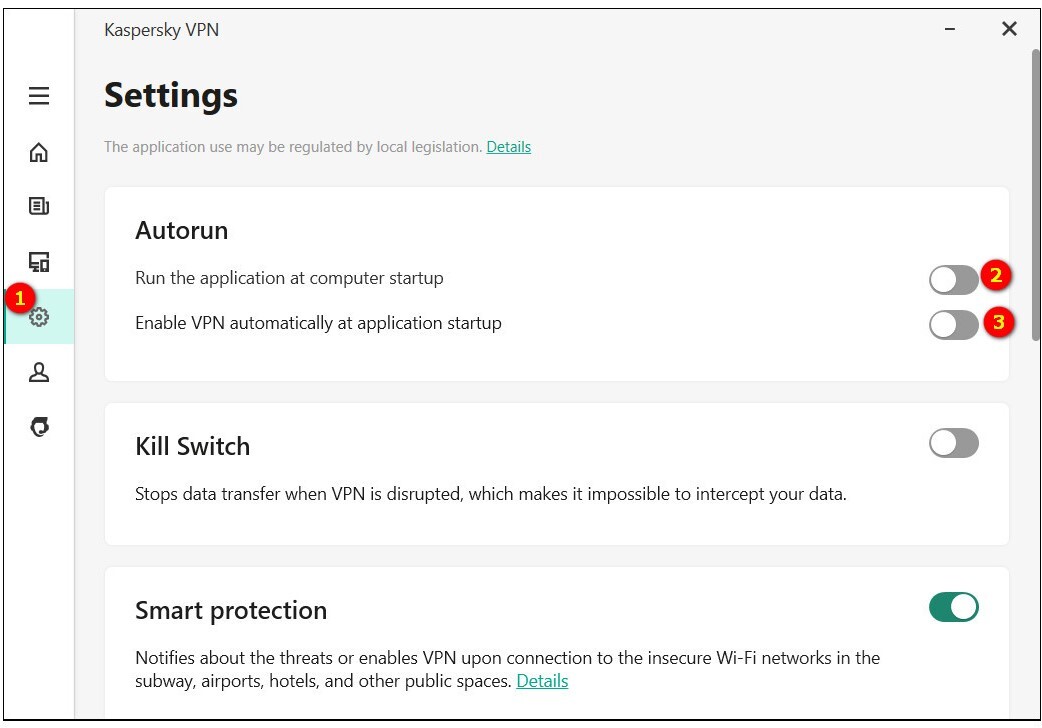Click the vertical scrollbar thumb
The width and height of the screenshot is (1042, 728).
(x=1035, y=195)
